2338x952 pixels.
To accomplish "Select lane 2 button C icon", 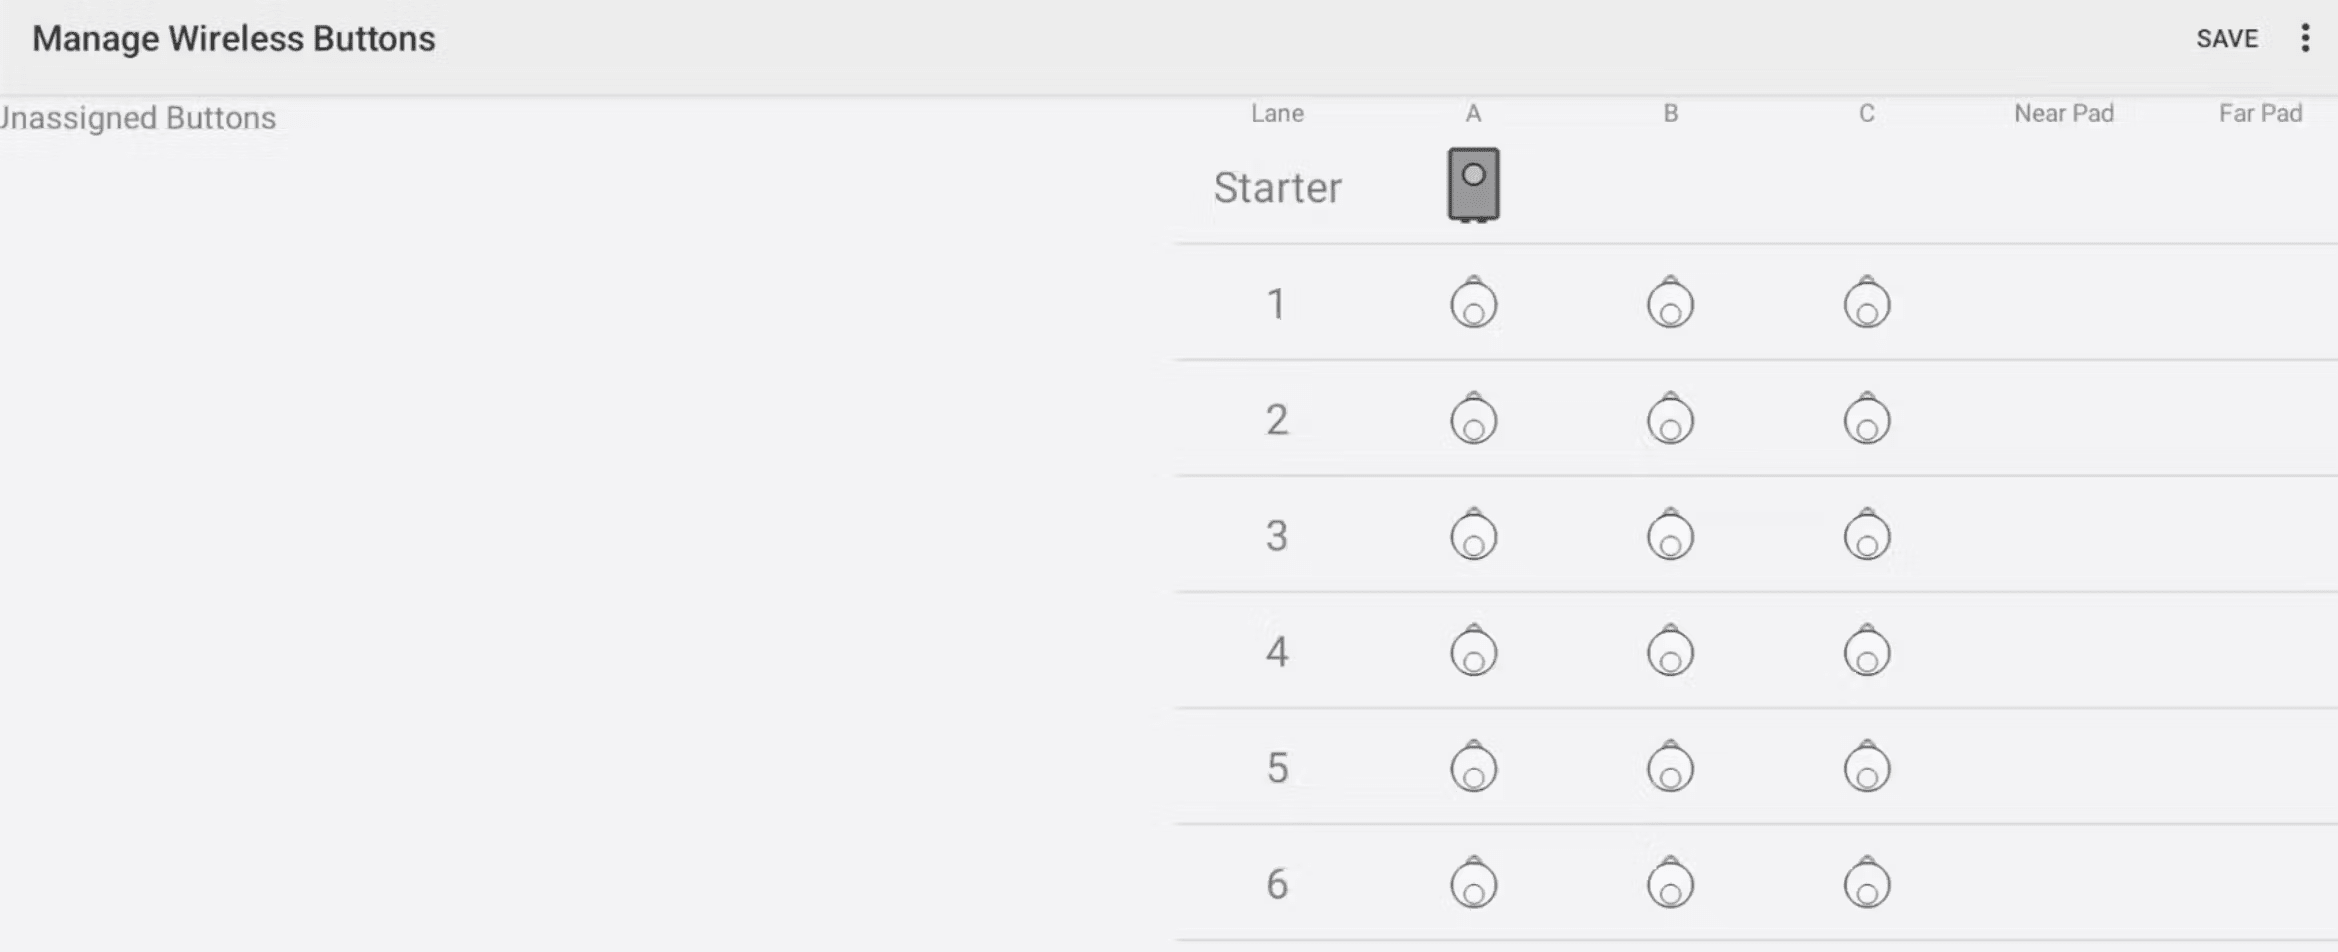I will pyautogui.click(x=1867, y=418).
